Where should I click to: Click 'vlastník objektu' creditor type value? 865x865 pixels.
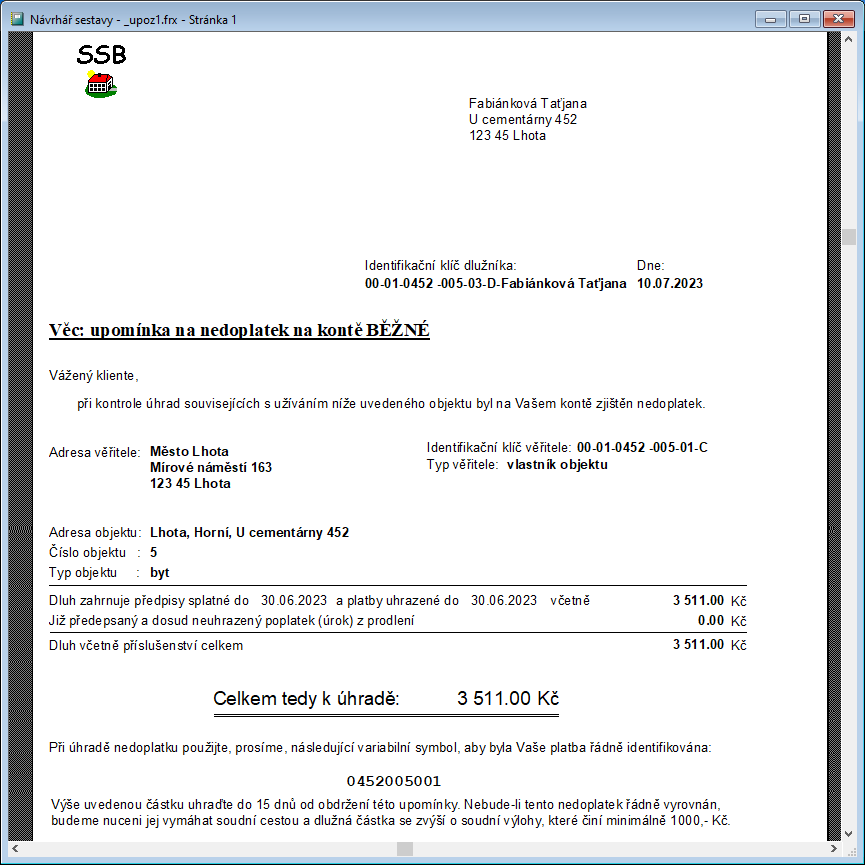[557, 464]
